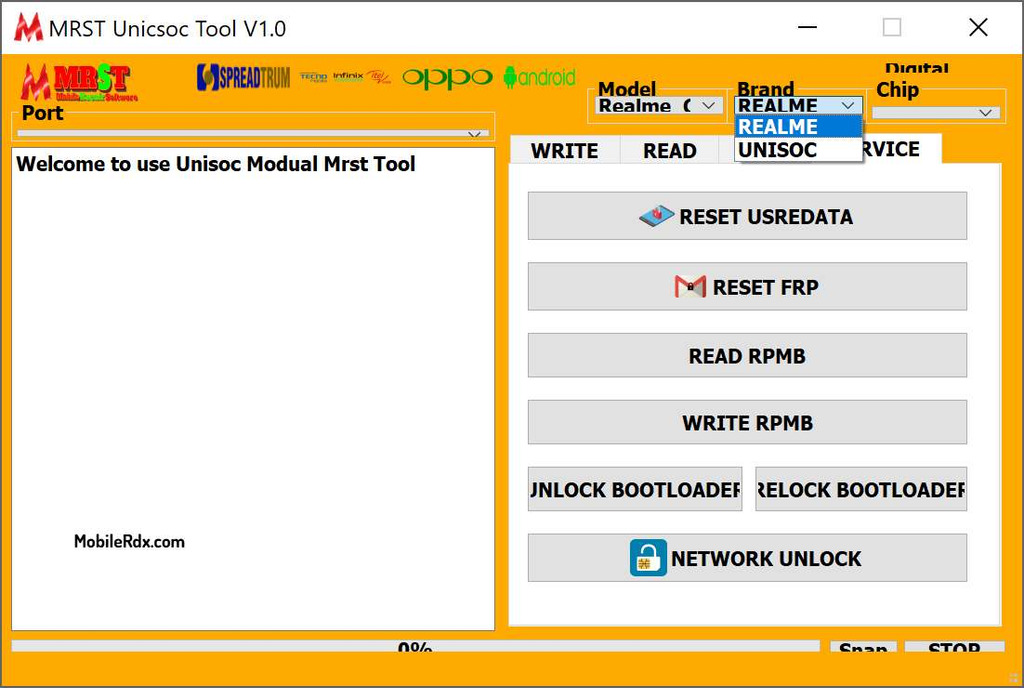Click the welcome message in log

pyautogui.click(x=216, y=163)
